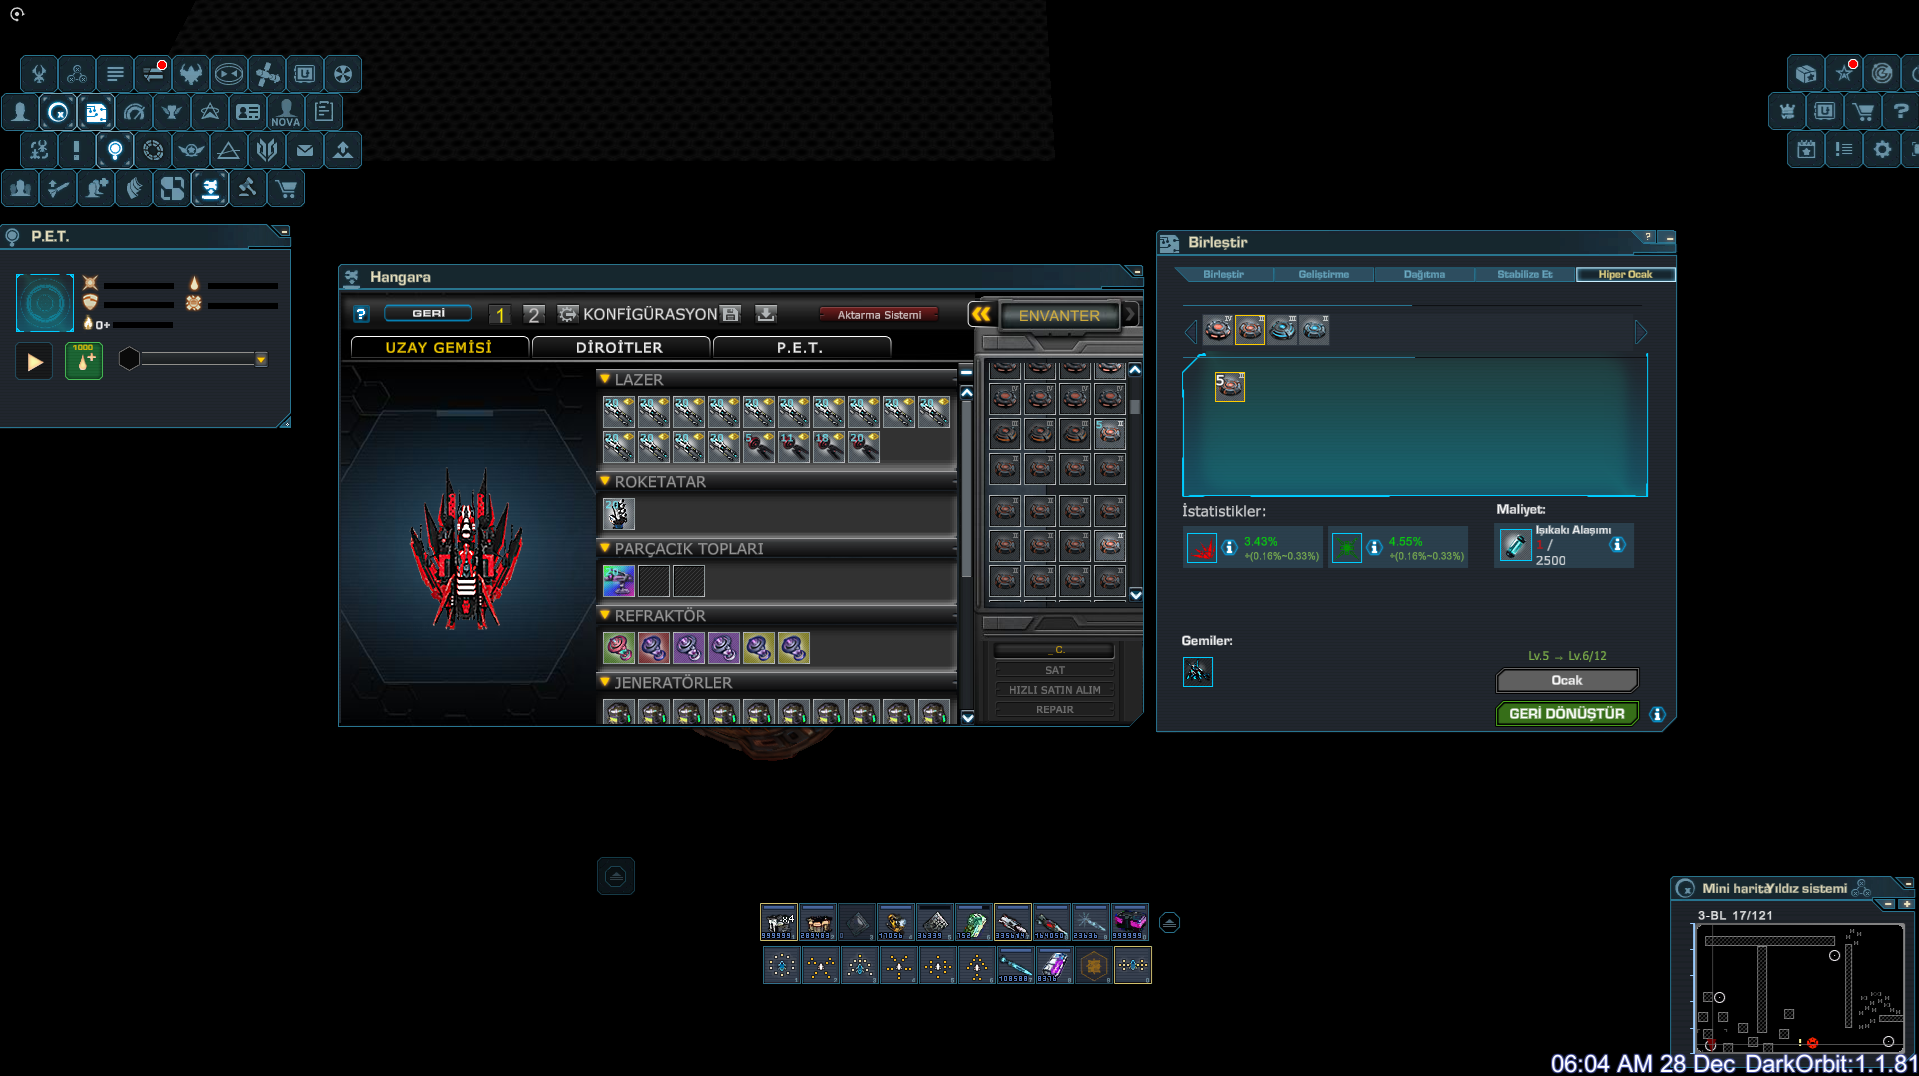Click the P.E.T. fuel add button

click(84, 360)
